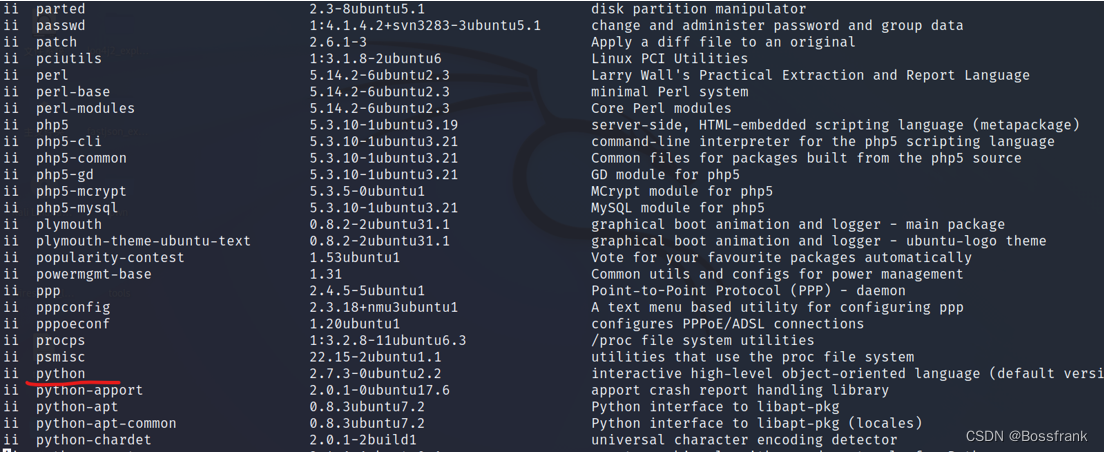Click the python-apport package name
Image resolution: width=1104 pixels, height=452 pixels.
click(x=89, y=390)
